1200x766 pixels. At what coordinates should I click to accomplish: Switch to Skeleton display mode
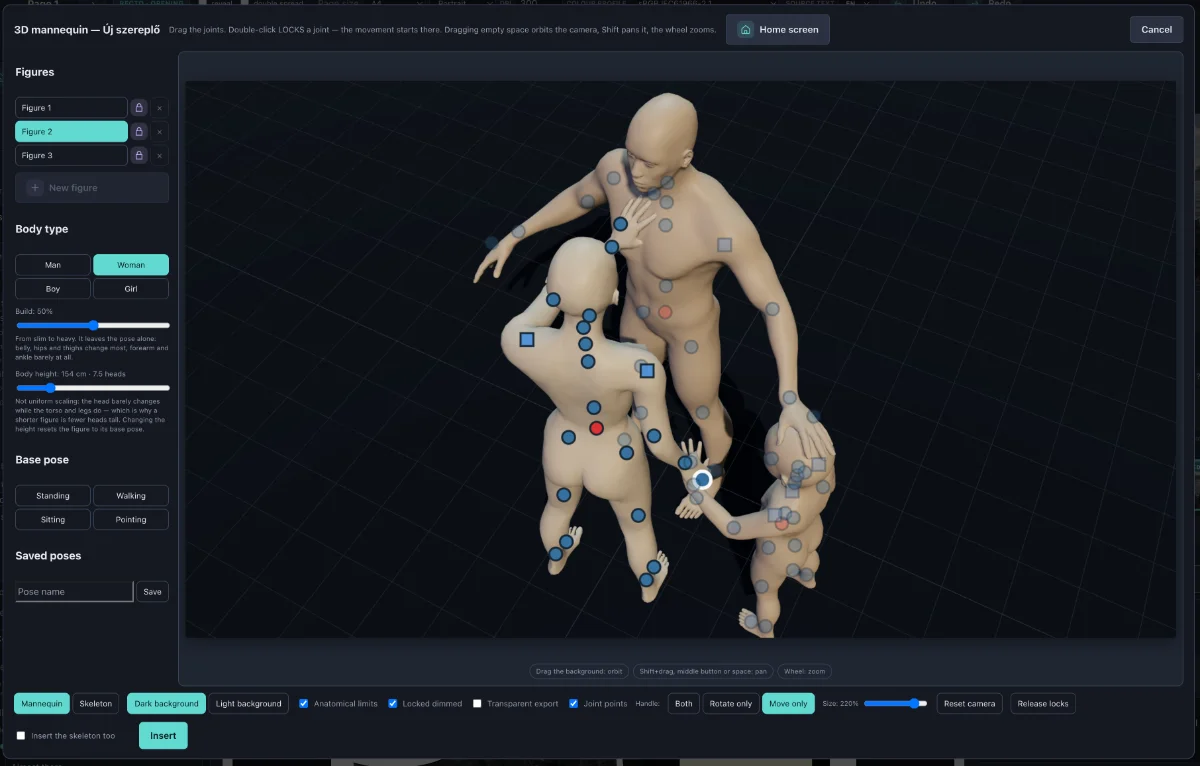point(96,703)
